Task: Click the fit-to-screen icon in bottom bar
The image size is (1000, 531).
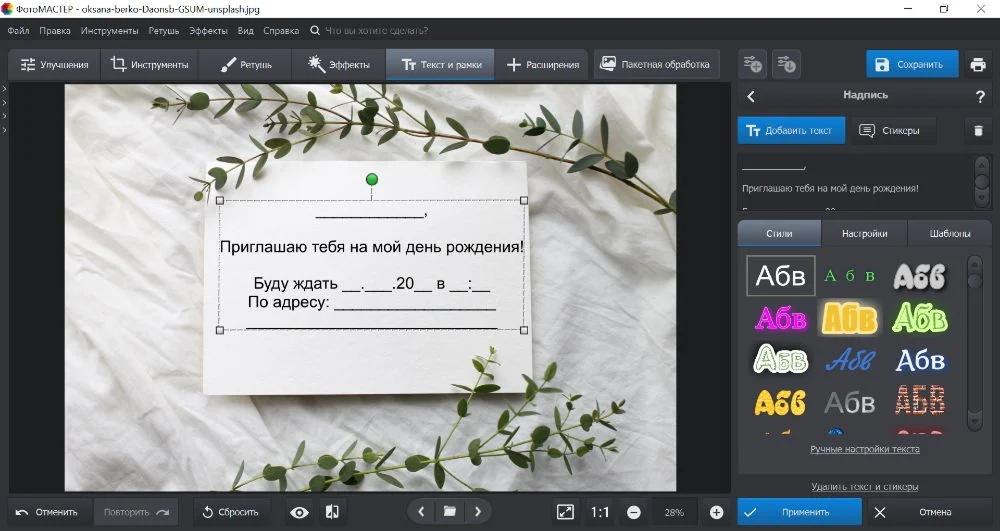Action: [565, 512]
